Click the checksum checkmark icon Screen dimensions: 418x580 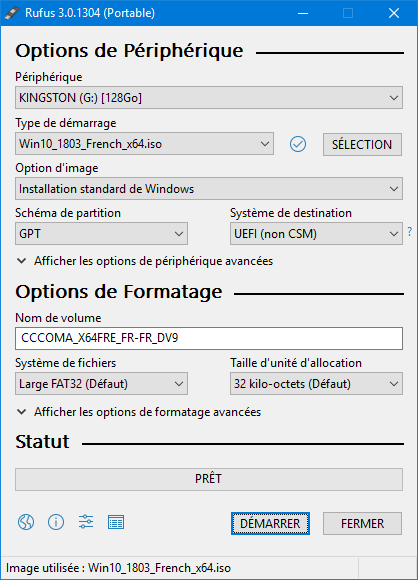pyautogui.click(x=298, y=144)
